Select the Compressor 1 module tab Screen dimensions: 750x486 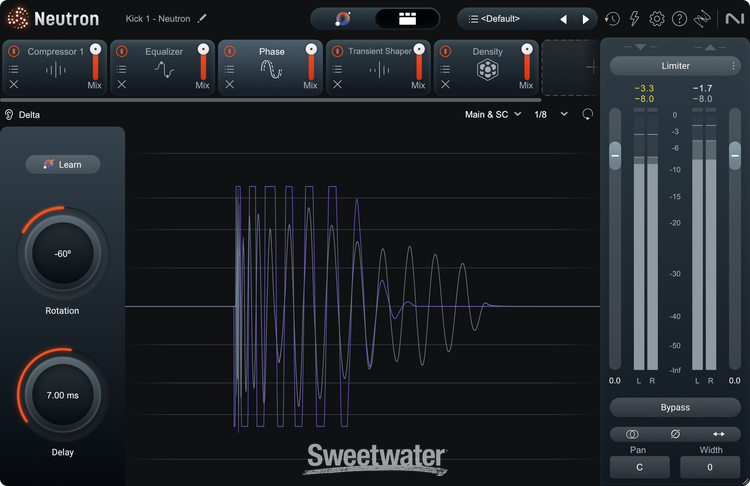[x=55, y=67]
